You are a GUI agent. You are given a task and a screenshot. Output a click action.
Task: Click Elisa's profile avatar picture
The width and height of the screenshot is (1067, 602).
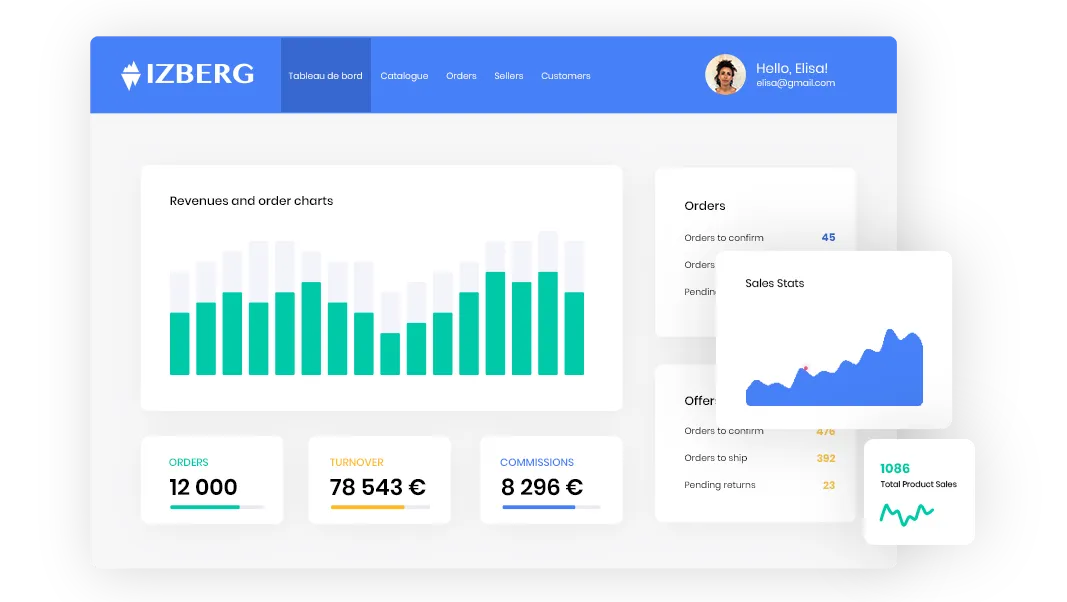pos(725,75)
